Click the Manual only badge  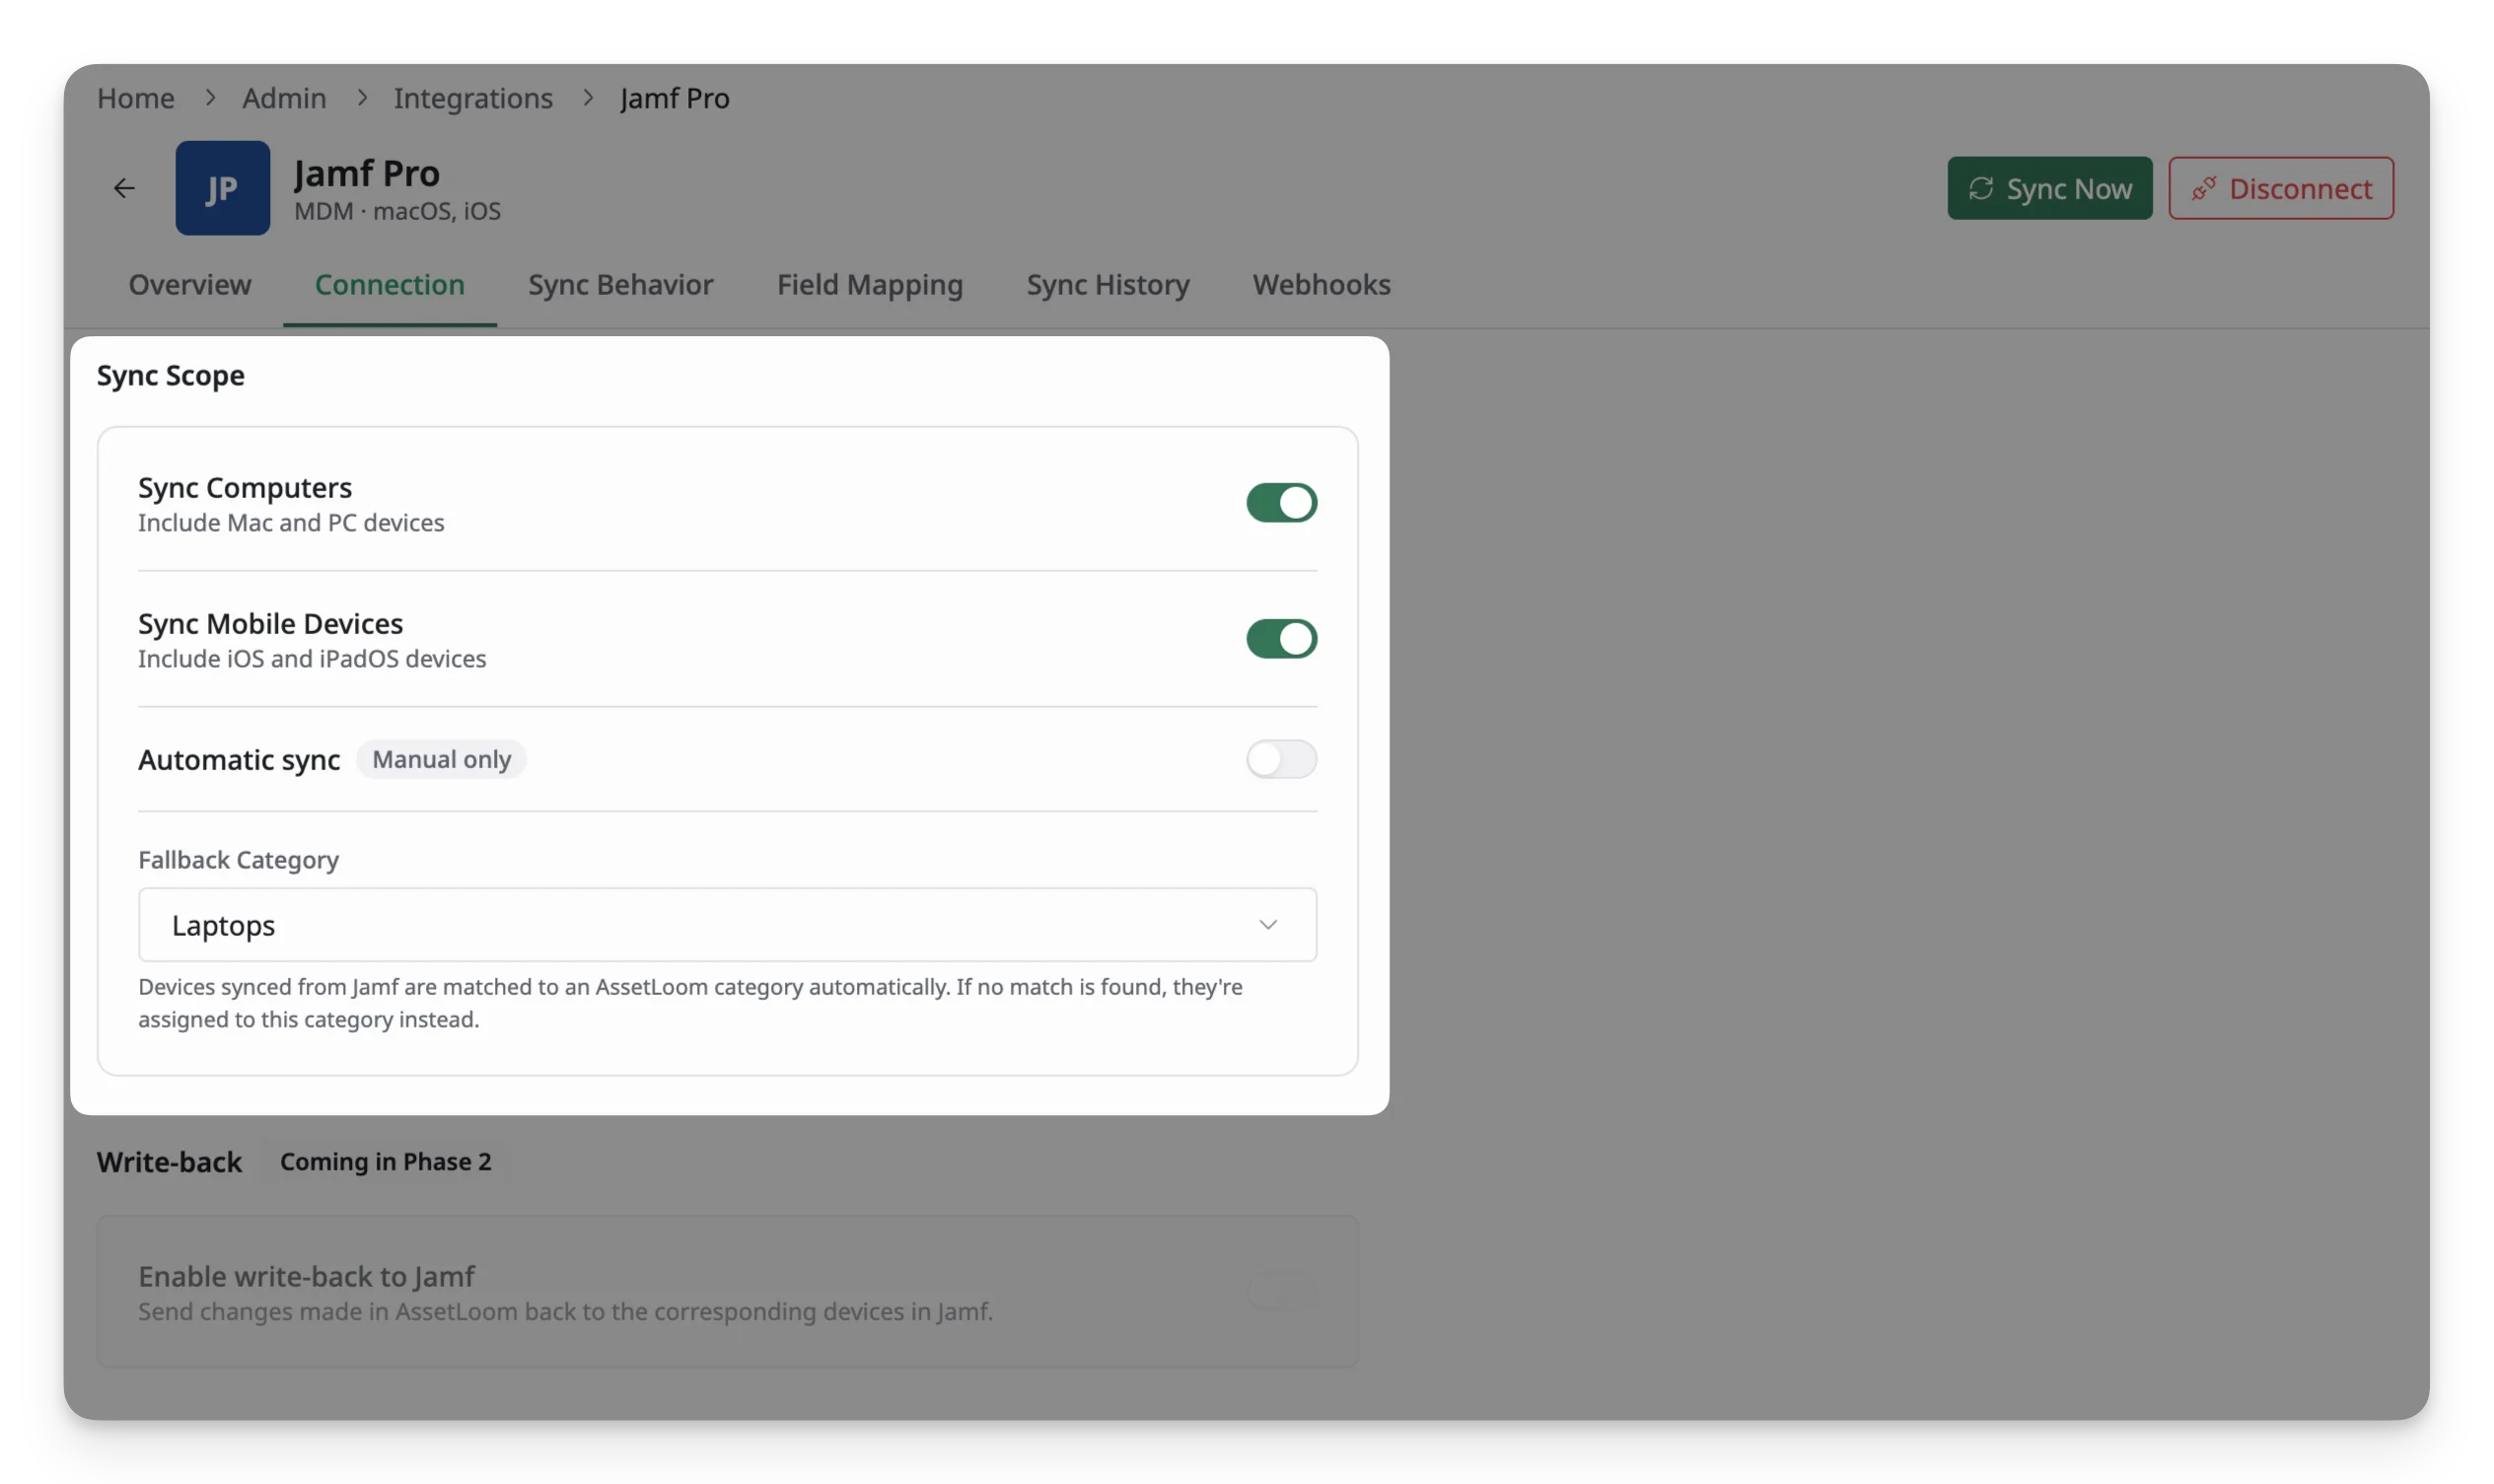click(x=441, y=759)
